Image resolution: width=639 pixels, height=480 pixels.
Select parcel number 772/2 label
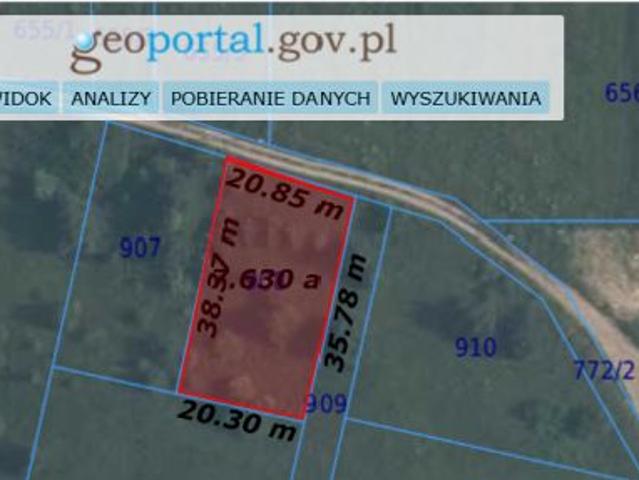[604, 370]
